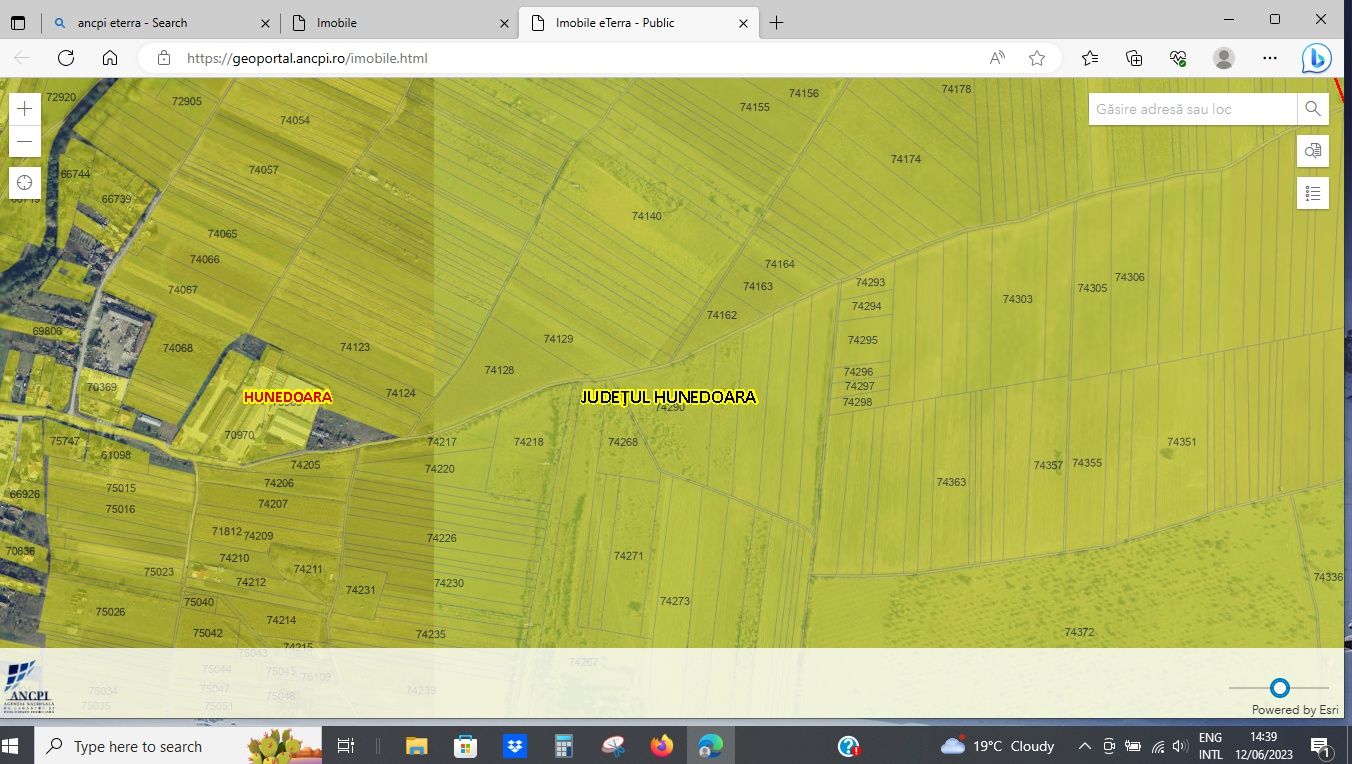Image resolution: width=1352 pixels, height=764 pixels.
Task: Click the address bar URL
Action: point(307,58)
